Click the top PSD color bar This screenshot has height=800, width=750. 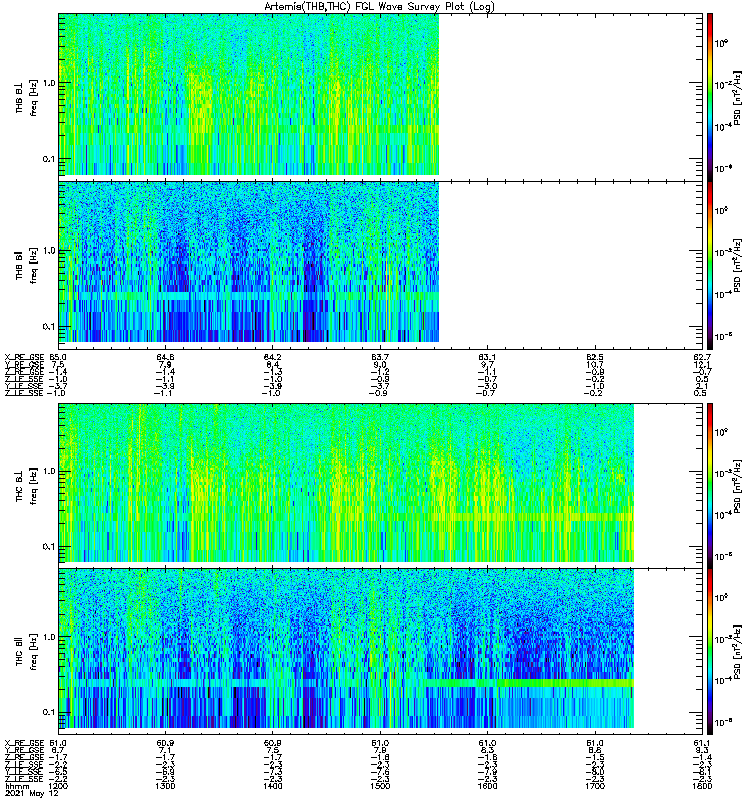click(x=710, y=97)
